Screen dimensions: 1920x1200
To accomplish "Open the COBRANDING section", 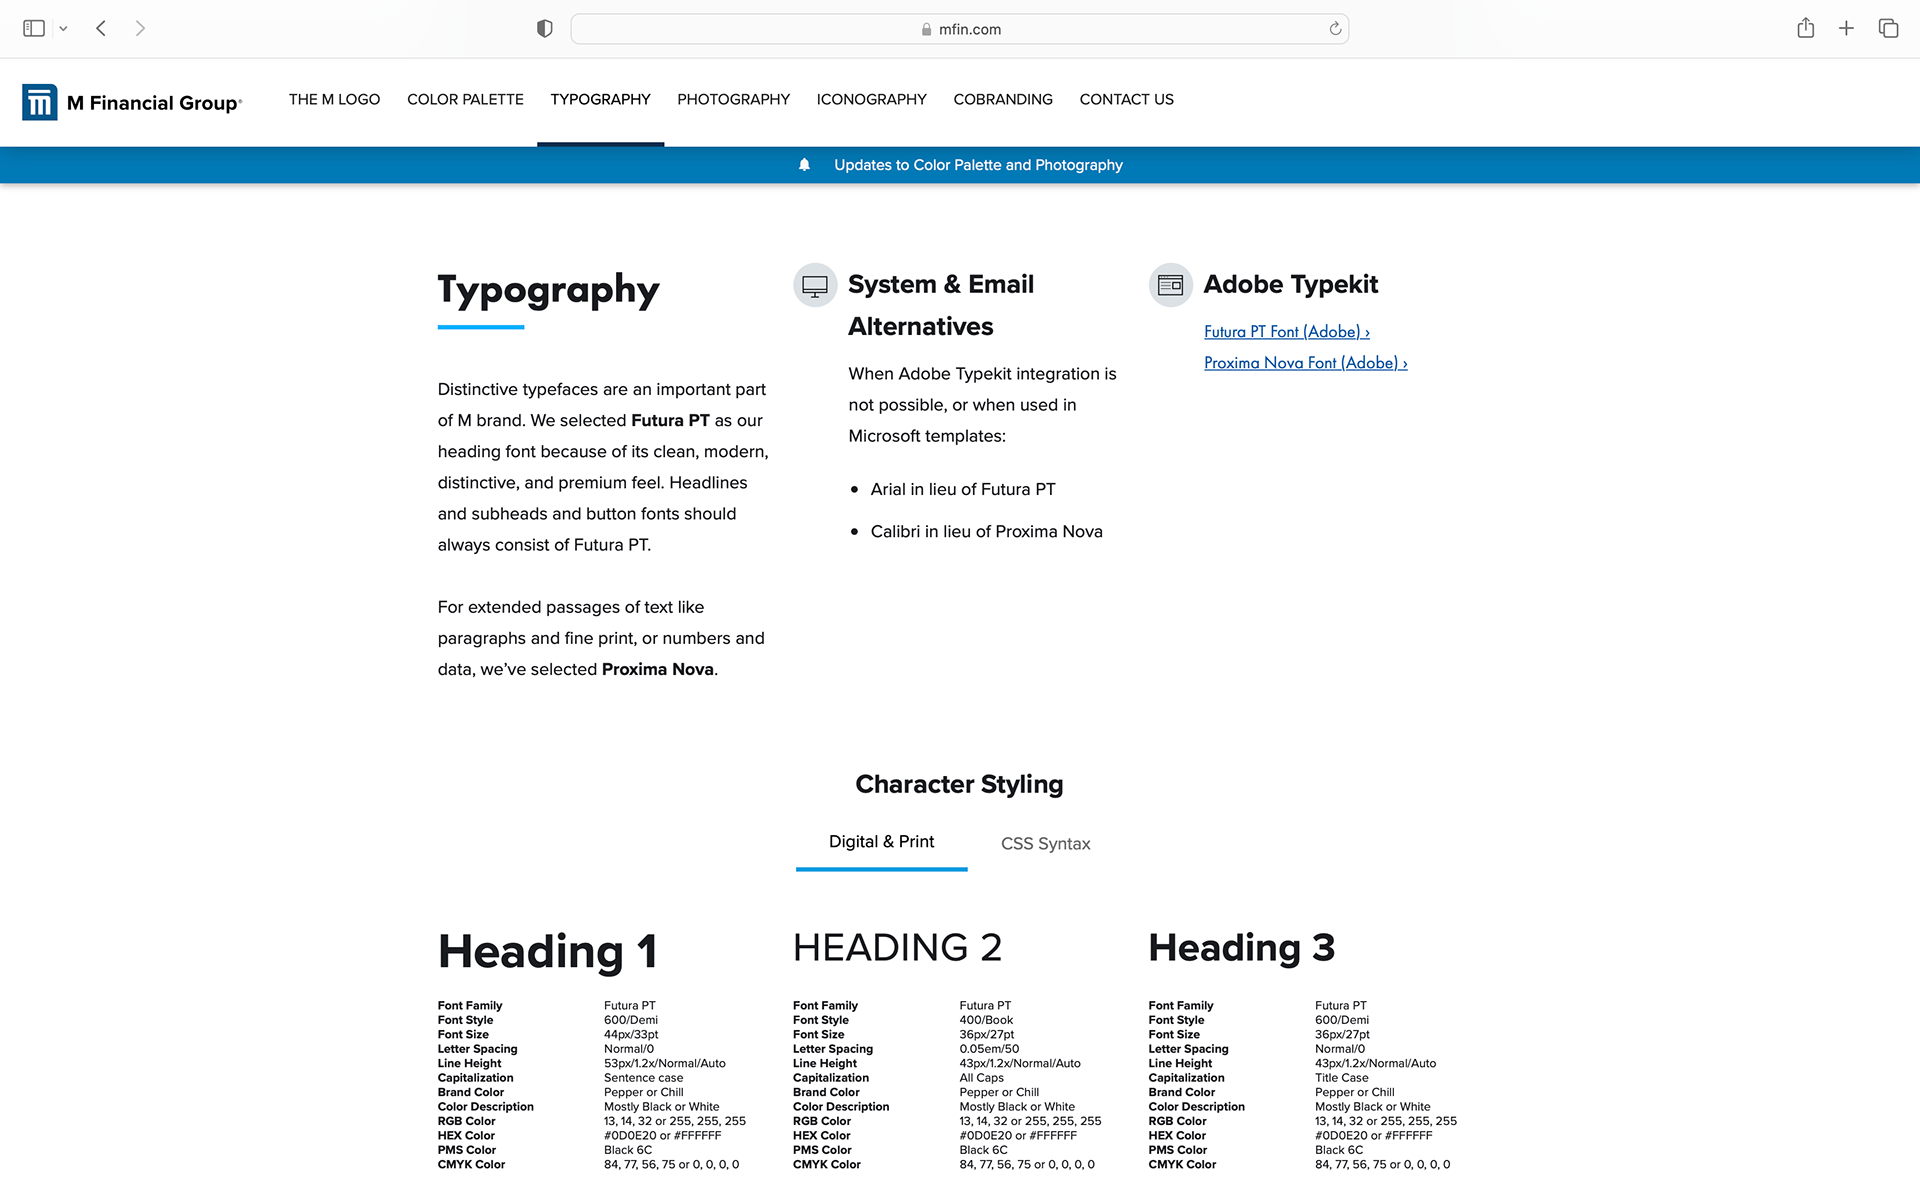I will (1003, 99).
